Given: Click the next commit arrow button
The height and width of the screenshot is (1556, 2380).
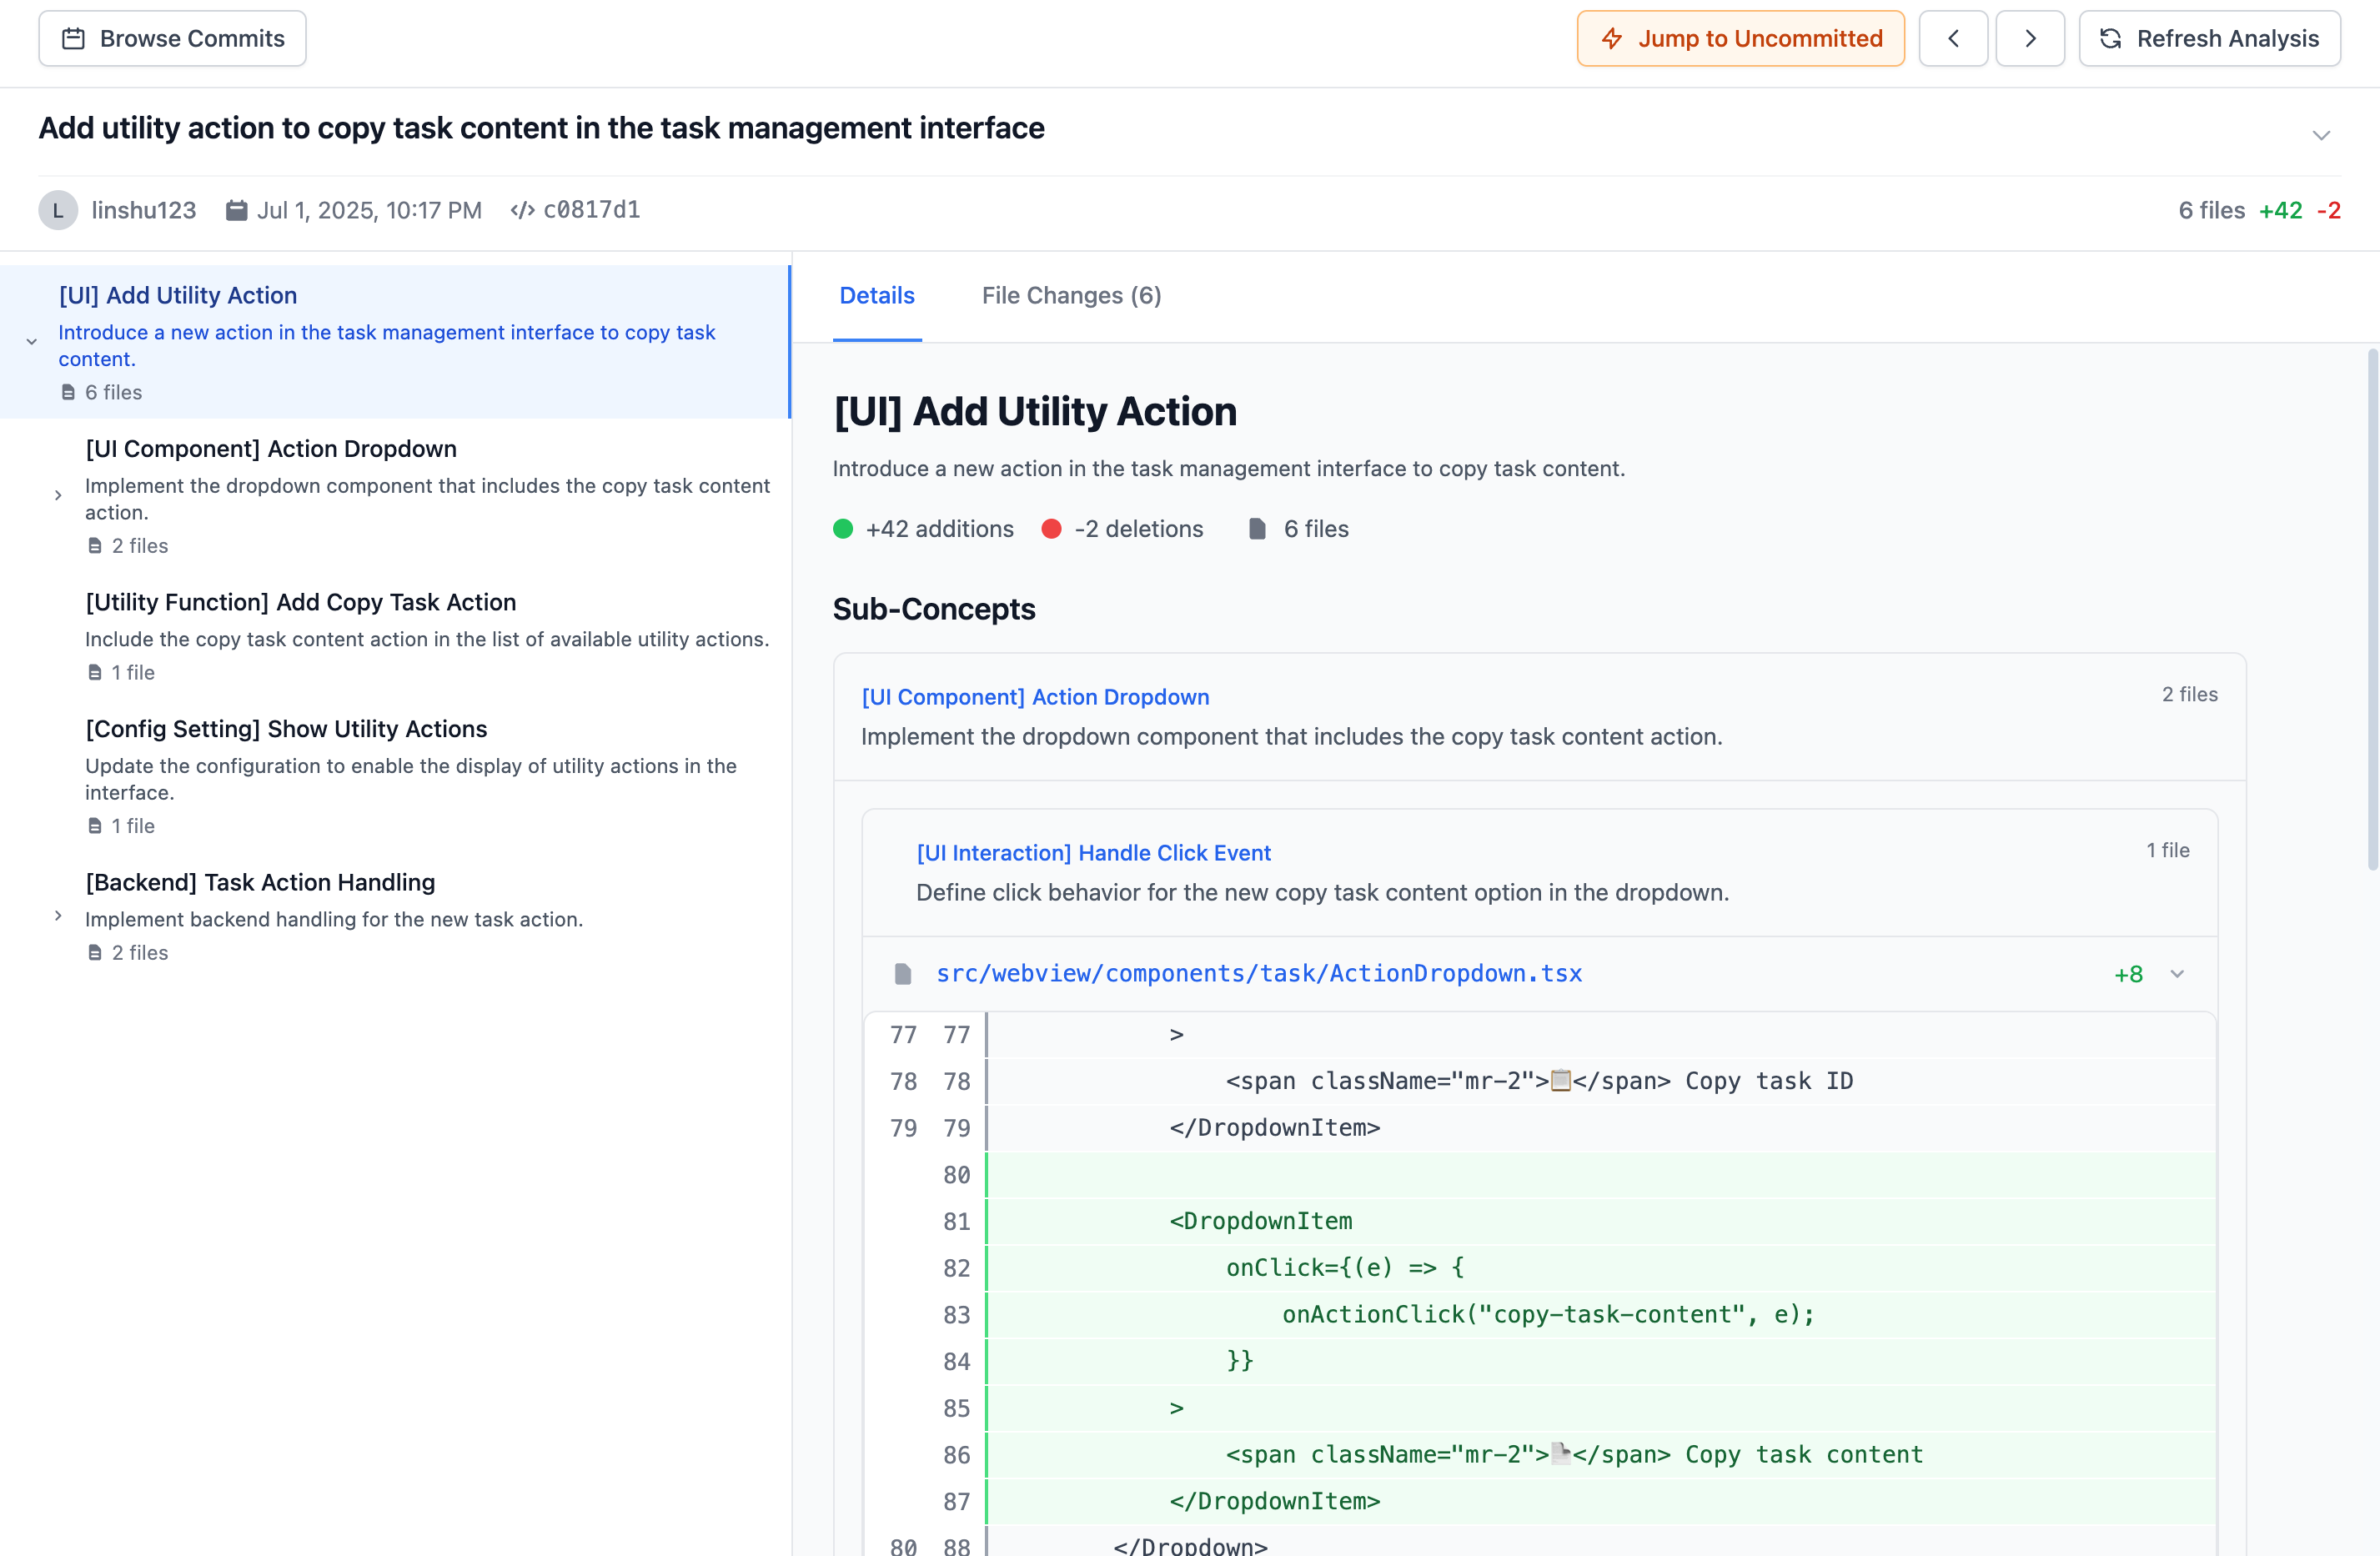Looking at the screenshot, I should (x=2029, y=38).
